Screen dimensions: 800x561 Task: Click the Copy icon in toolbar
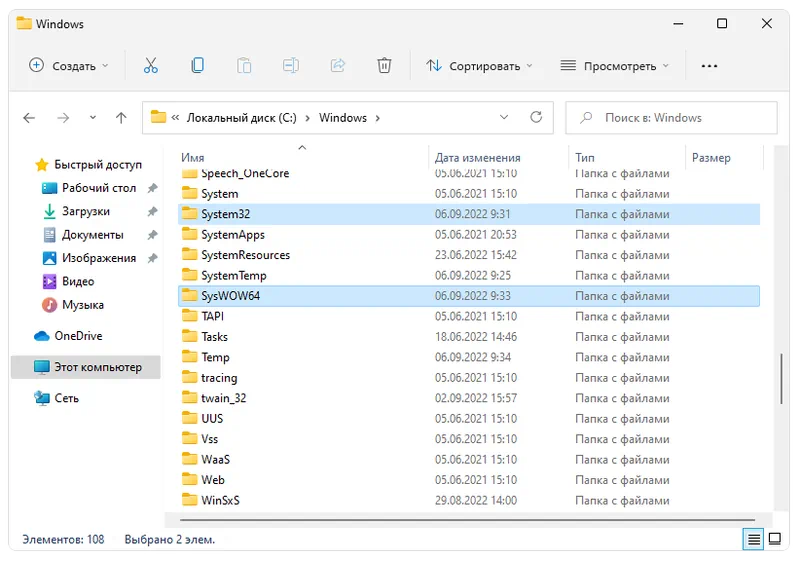pos(198,66)
